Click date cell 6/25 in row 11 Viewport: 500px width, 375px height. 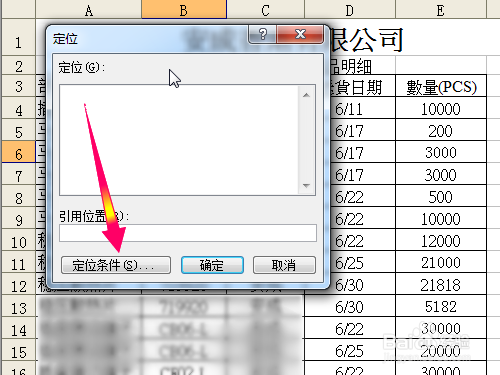[363, 262]
